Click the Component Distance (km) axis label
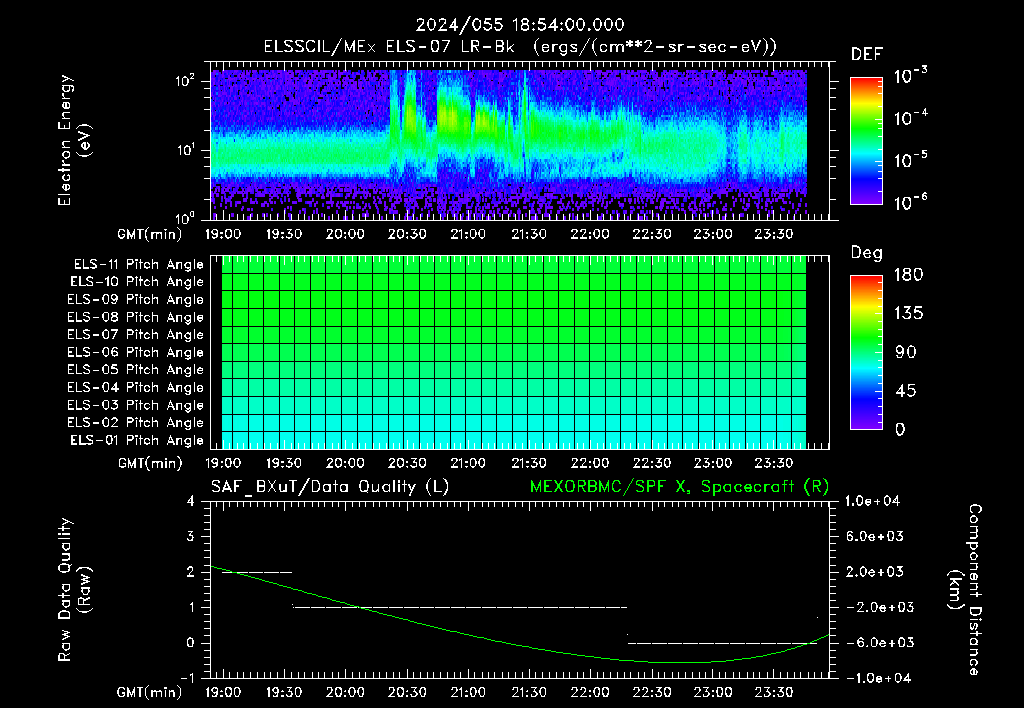Image resolution: width=1024 pixels, height=708 pixels. (965, 590)
